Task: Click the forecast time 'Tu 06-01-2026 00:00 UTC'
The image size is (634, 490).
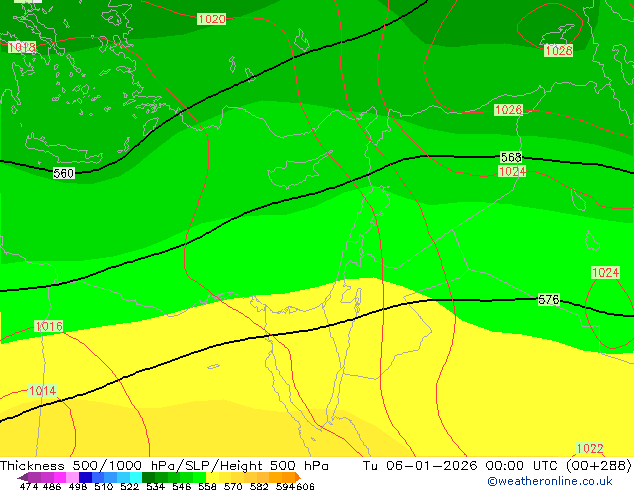Action: 461,466
